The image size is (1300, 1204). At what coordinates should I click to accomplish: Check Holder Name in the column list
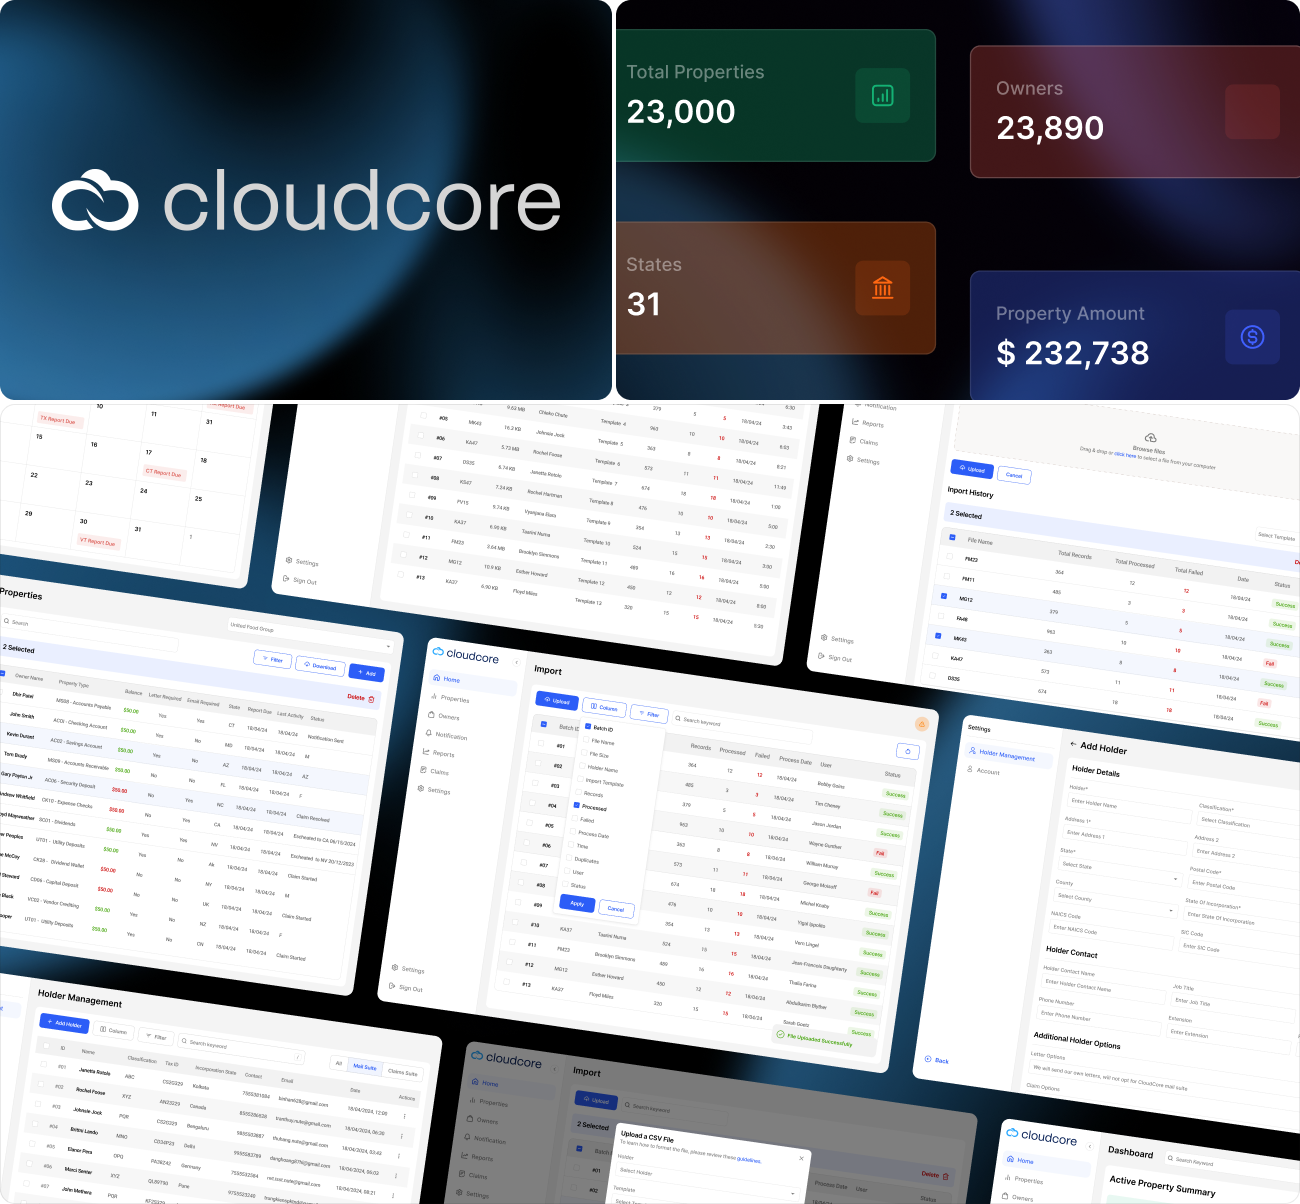coord(584,766)
